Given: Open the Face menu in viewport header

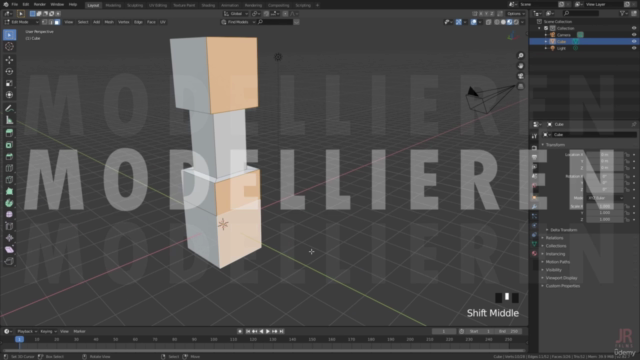Looking at the screenshot, I should pyautogui.click(x=151, y=22).
